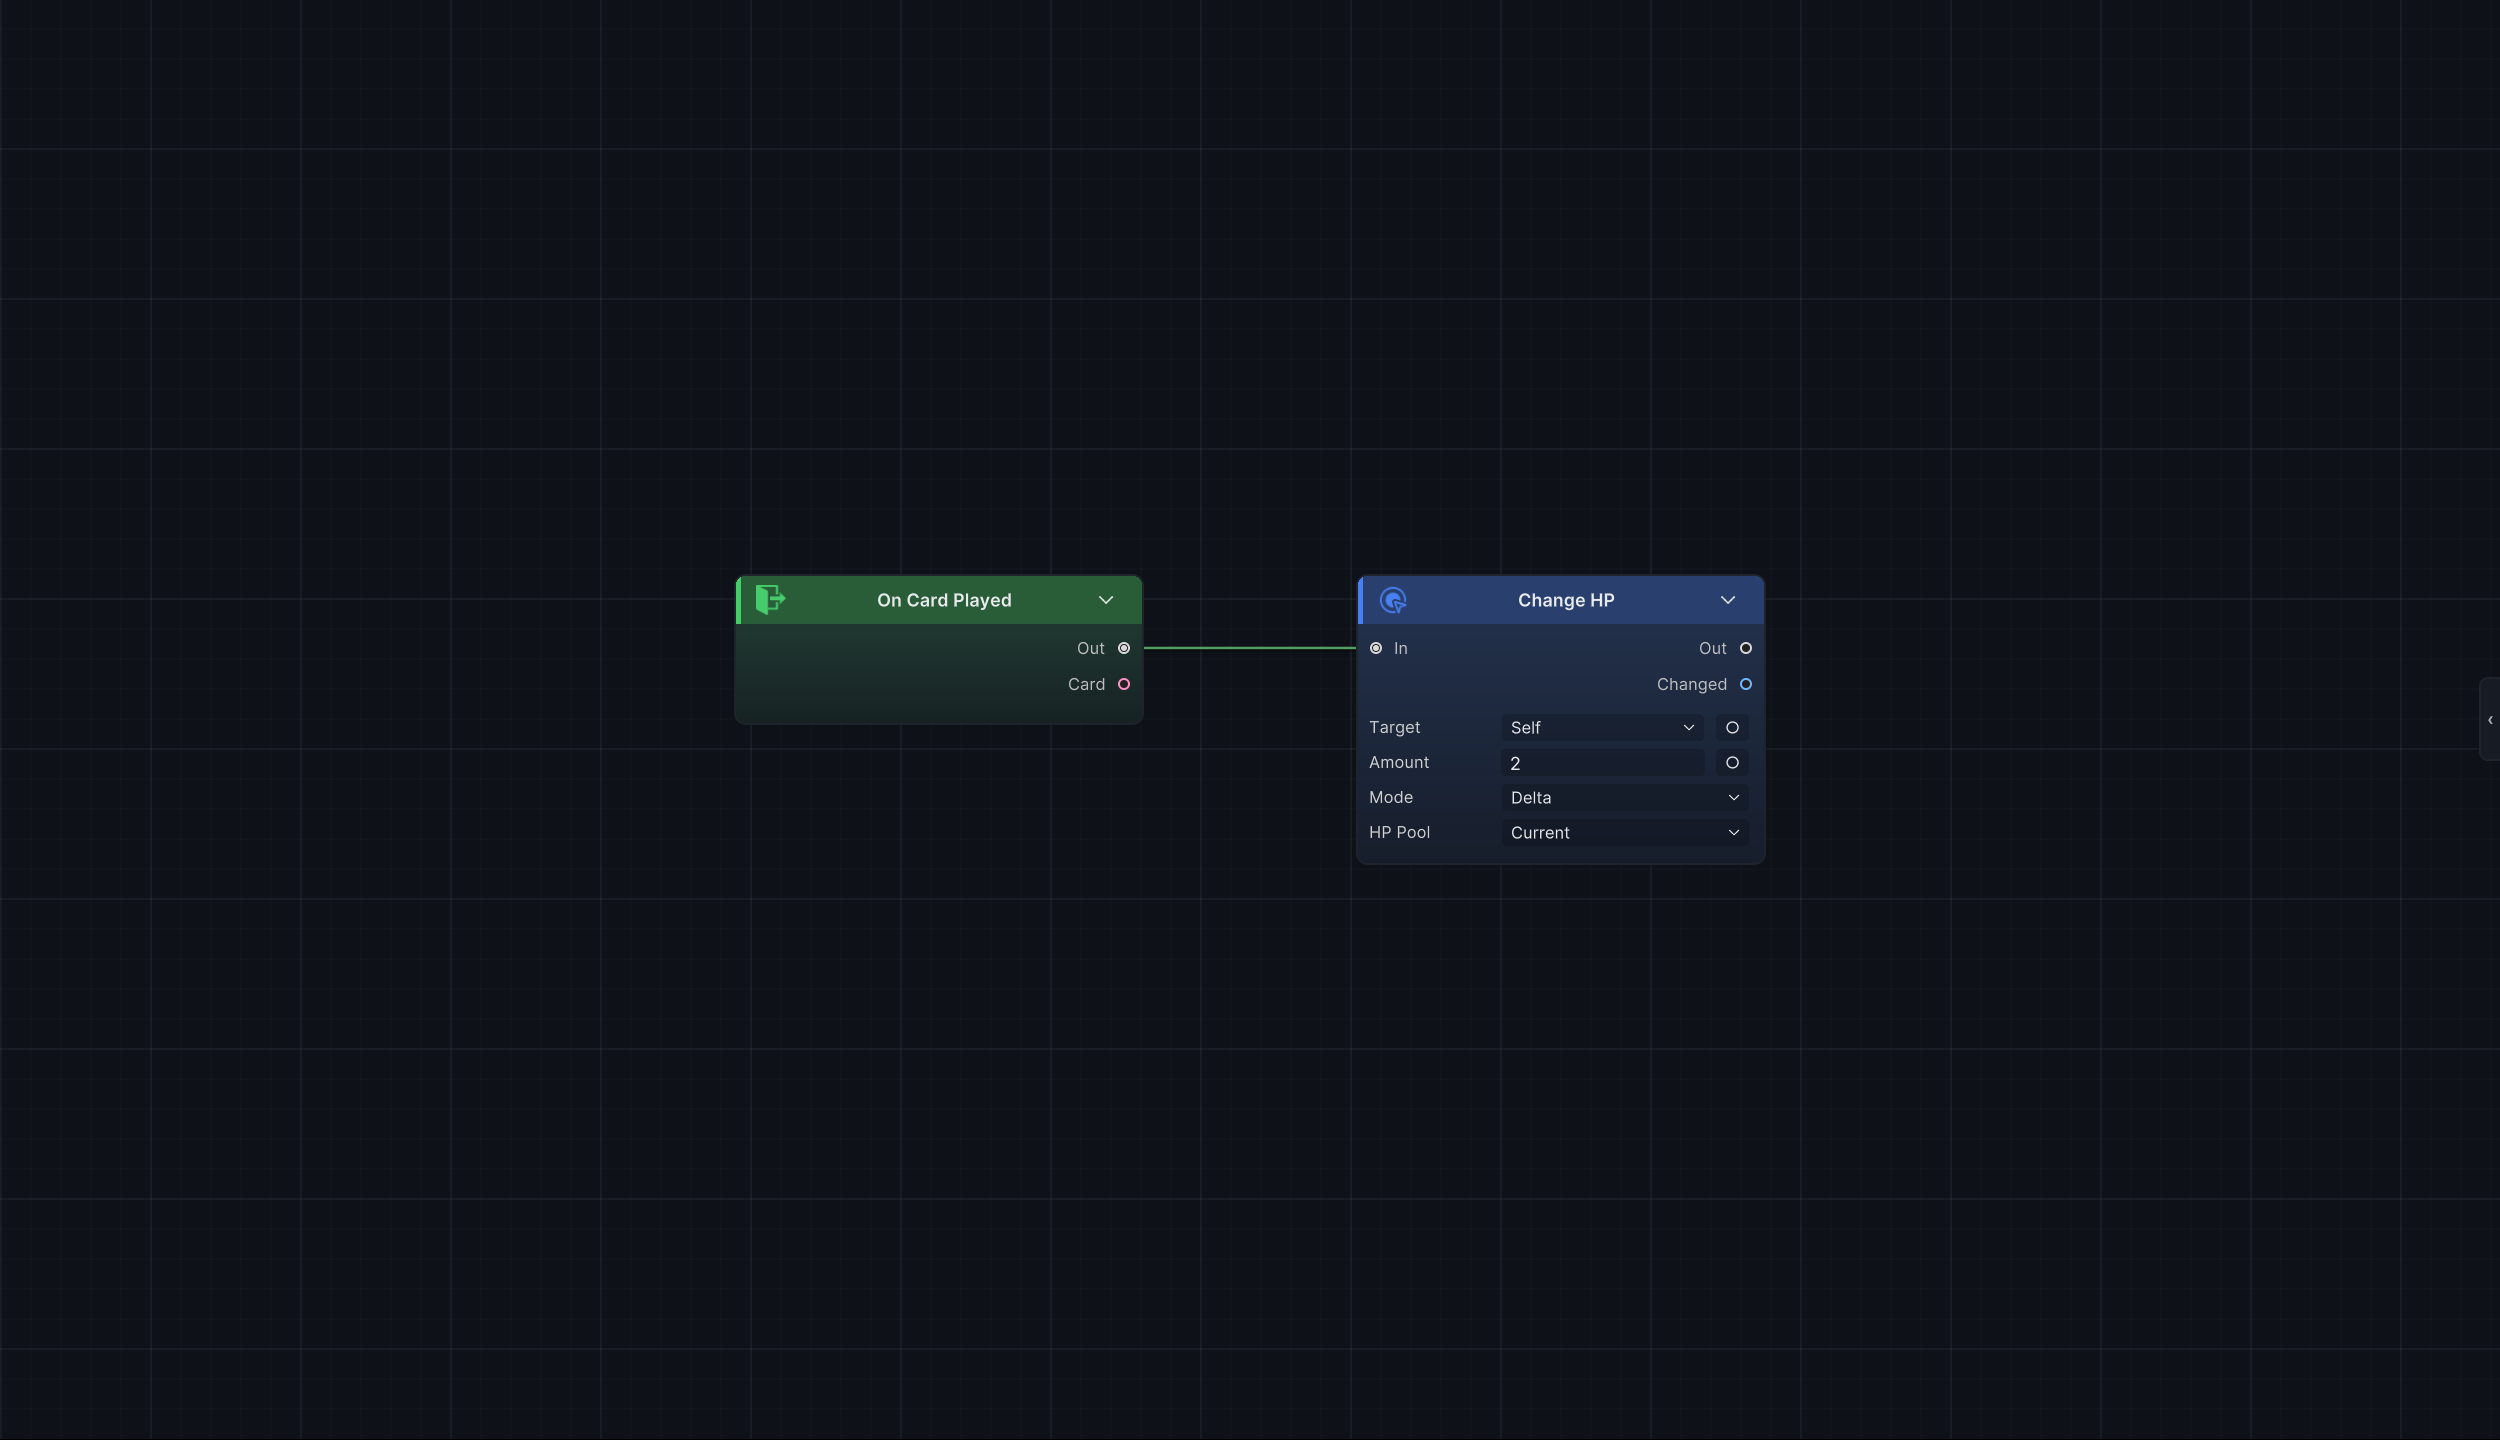Click the Card output label
Image resolution: width=2500 pixels, height=1440 pixels.
1086,684
